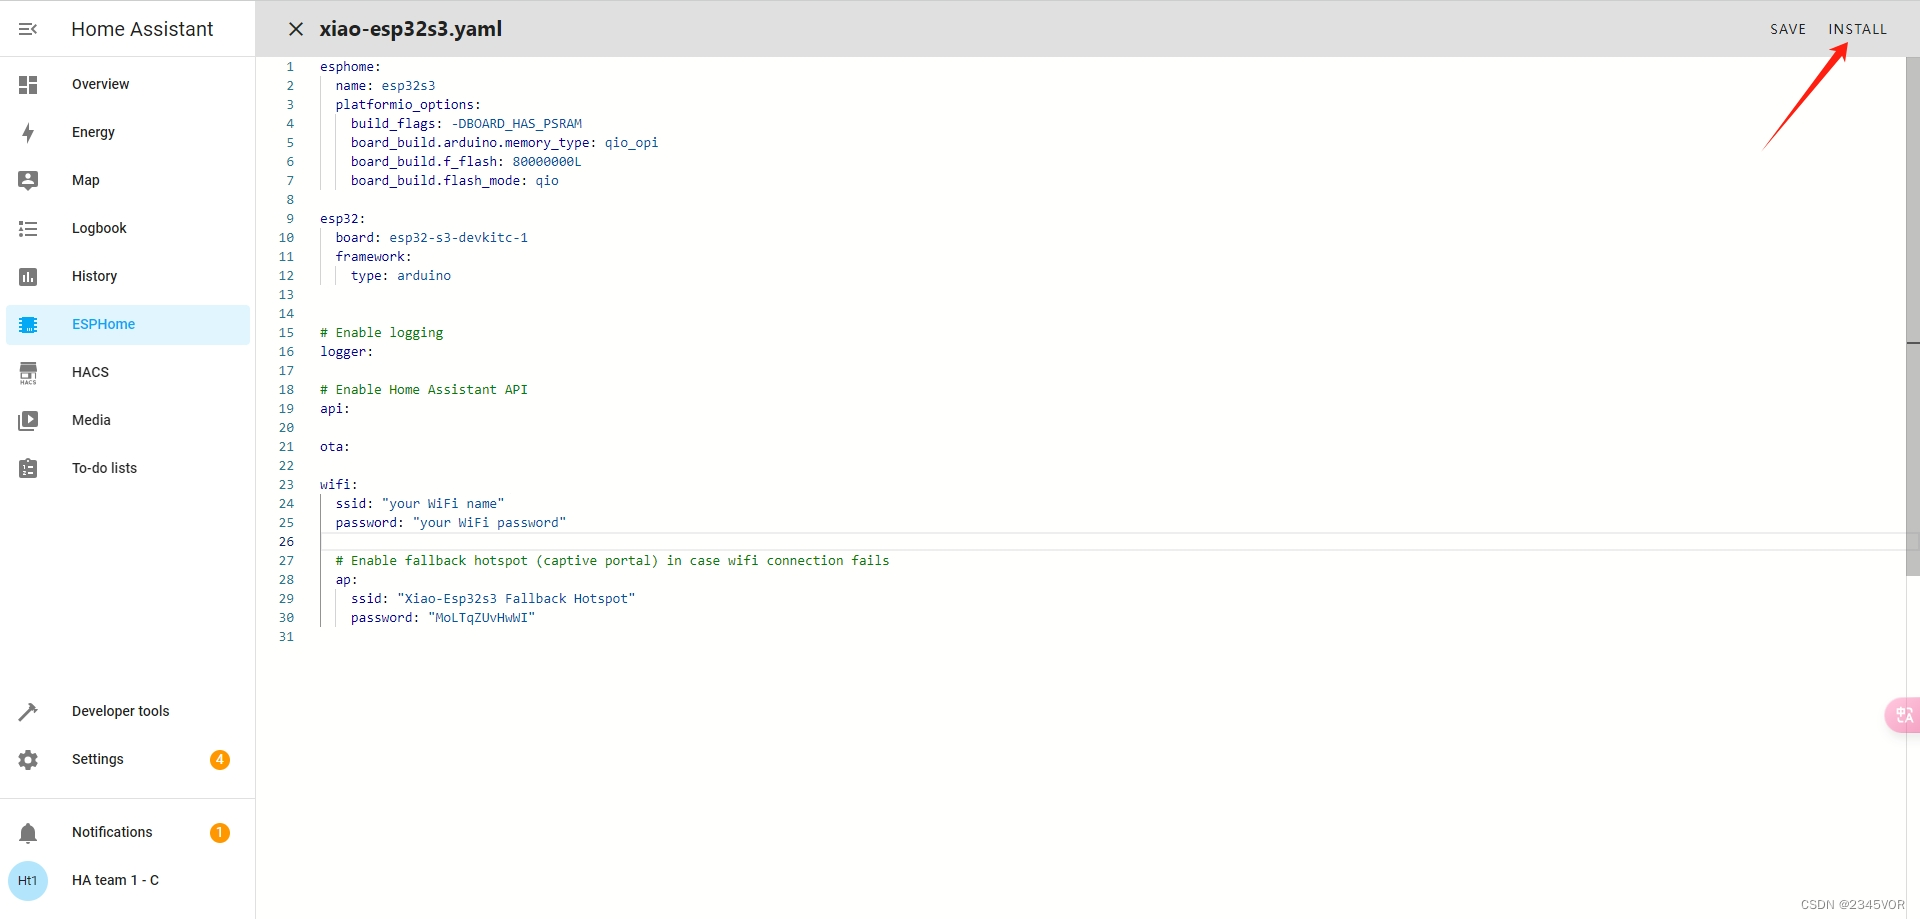Click the fallback hotspot comment line
This screenshot has height=919, width=1920.
coord(612,561)
